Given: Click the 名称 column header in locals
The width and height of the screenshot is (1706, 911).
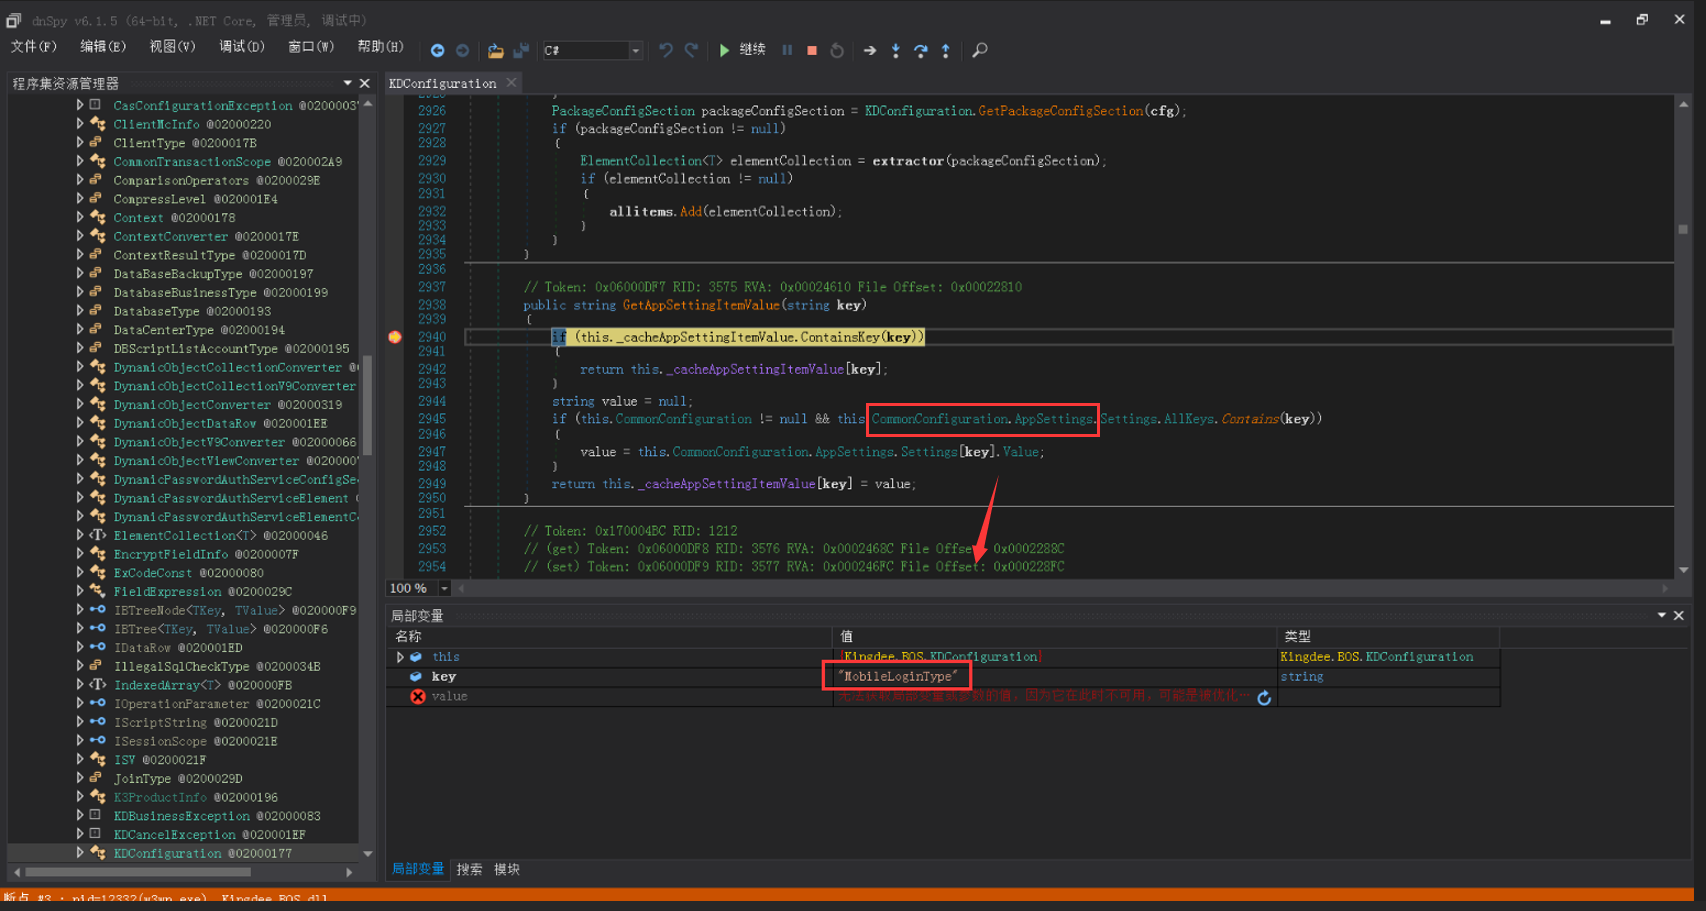Looking at the screenshot, I should [408, 636].
